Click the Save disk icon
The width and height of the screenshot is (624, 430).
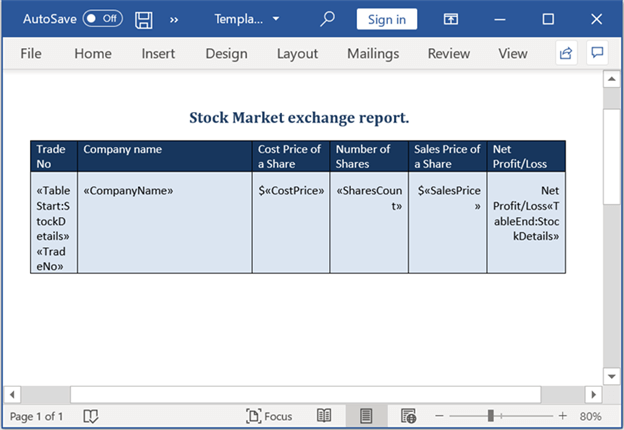pyautogui.click(x=144, y=19)
